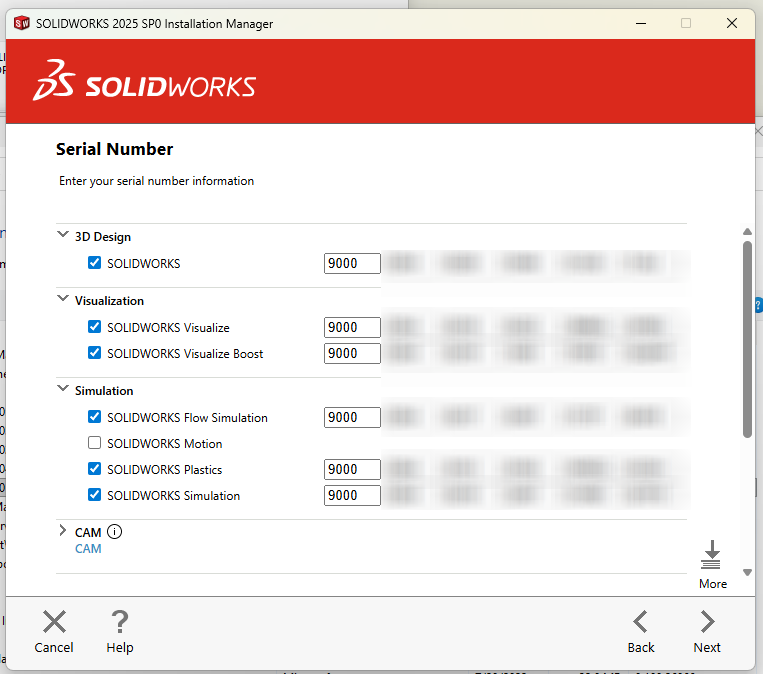The image size is (763, 674).
Task: Open the blue CAM link
Action: pos(88,548)
